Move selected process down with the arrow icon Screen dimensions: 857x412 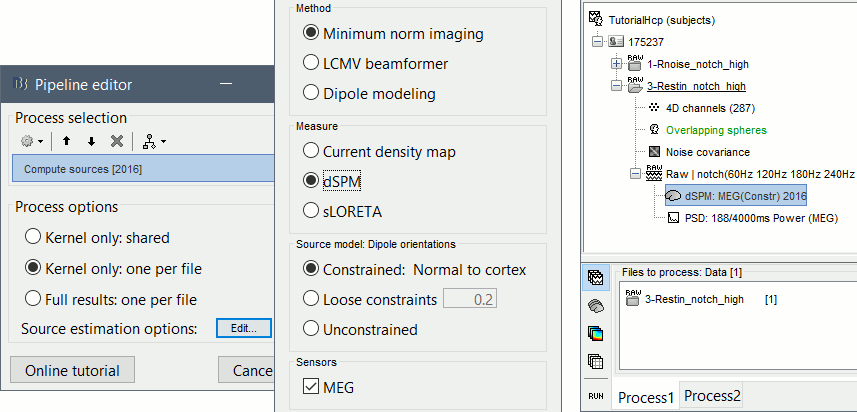91,142
